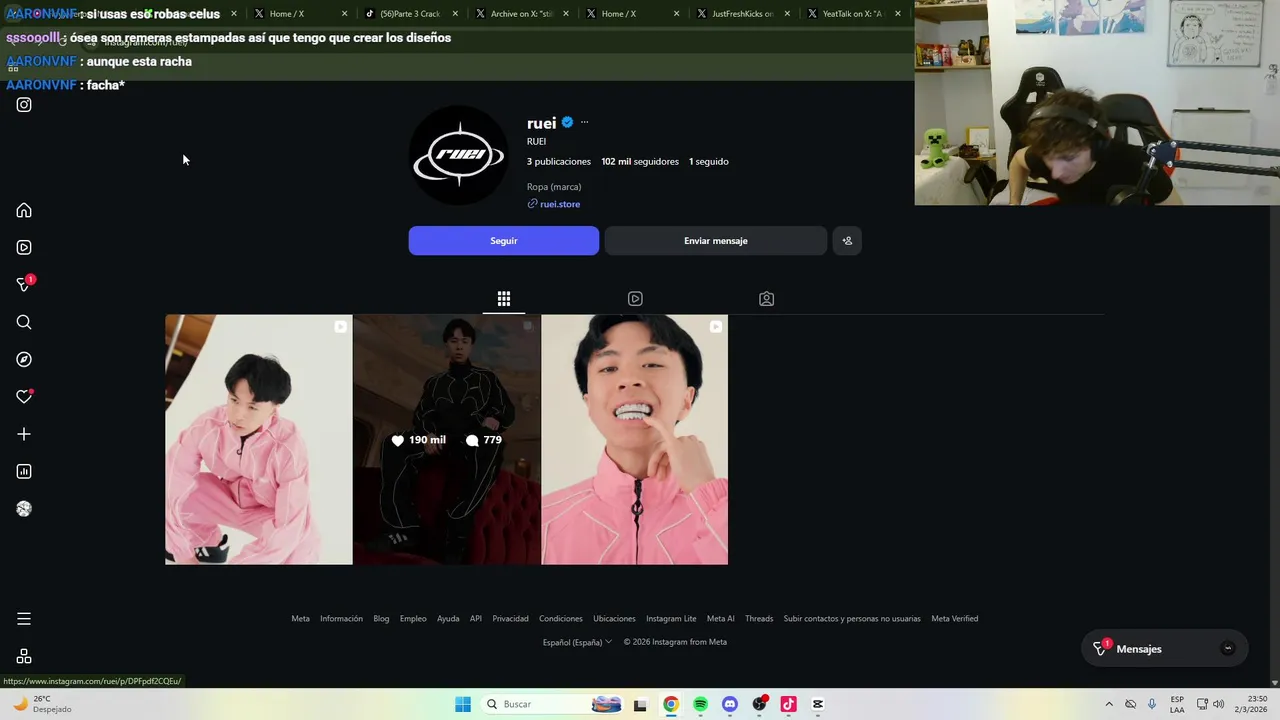Click the similar accounts add-person button

pos(847,241)
